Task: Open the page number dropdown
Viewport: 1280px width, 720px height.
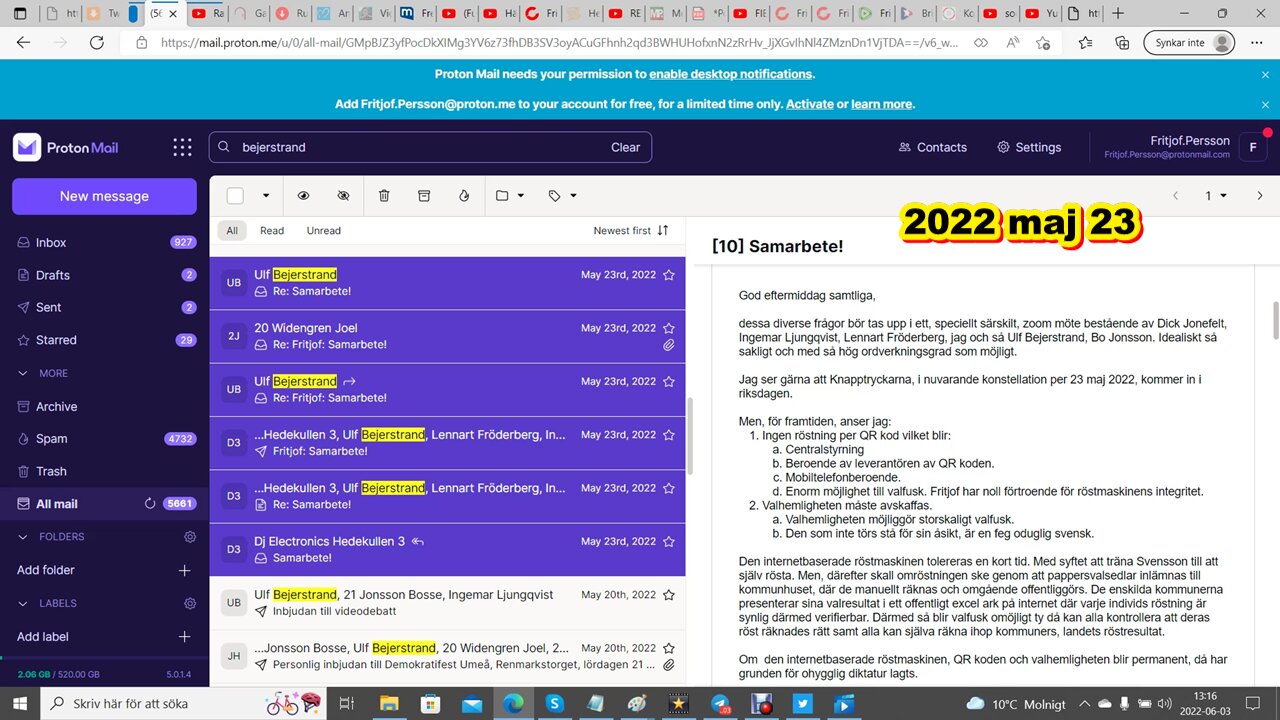Action: tap(1214, 196)
